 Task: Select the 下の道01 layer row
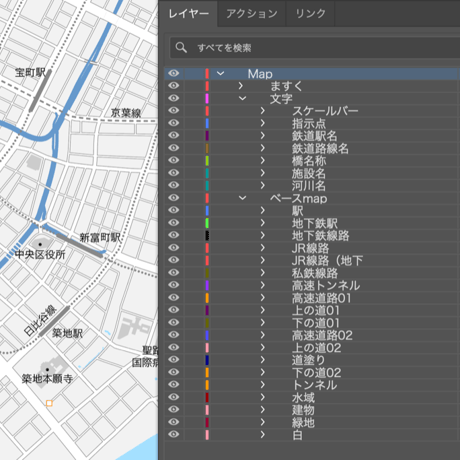(x=312, y=322)
